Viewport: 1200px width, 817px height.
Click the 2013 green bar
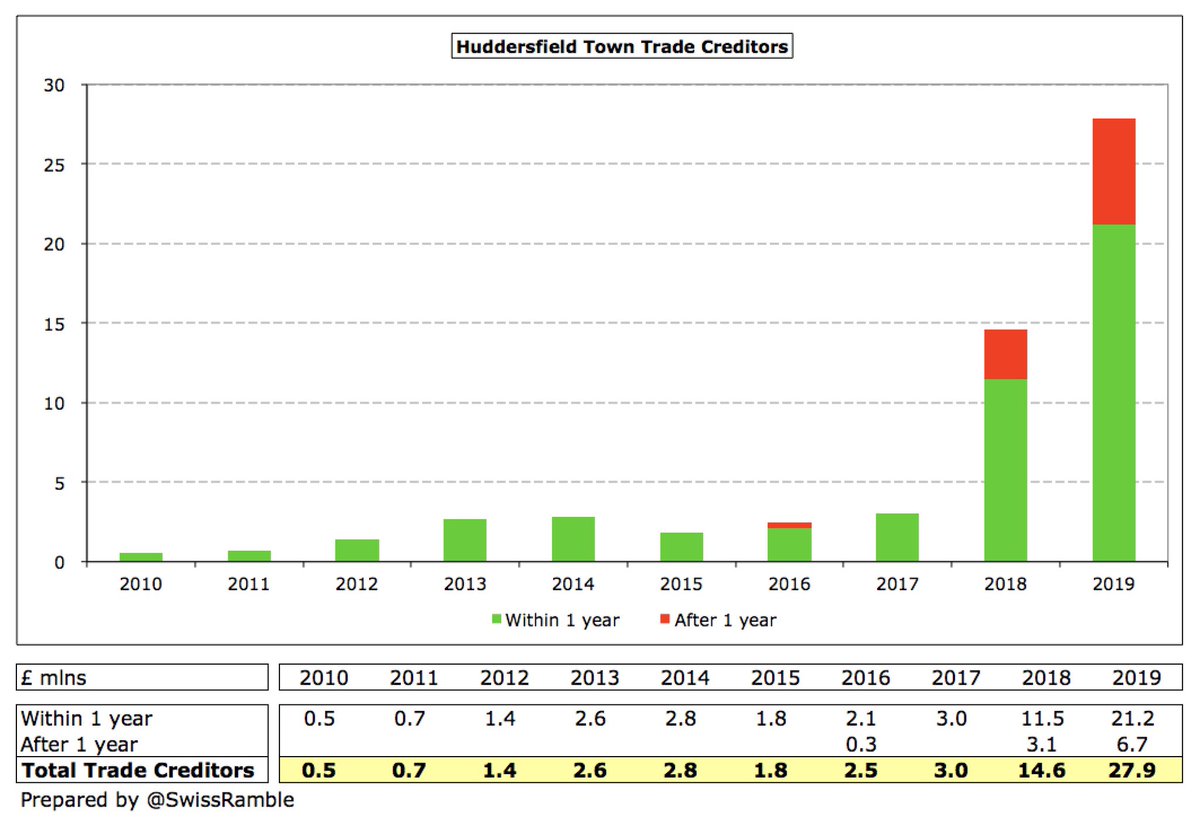tap(465, 541)
